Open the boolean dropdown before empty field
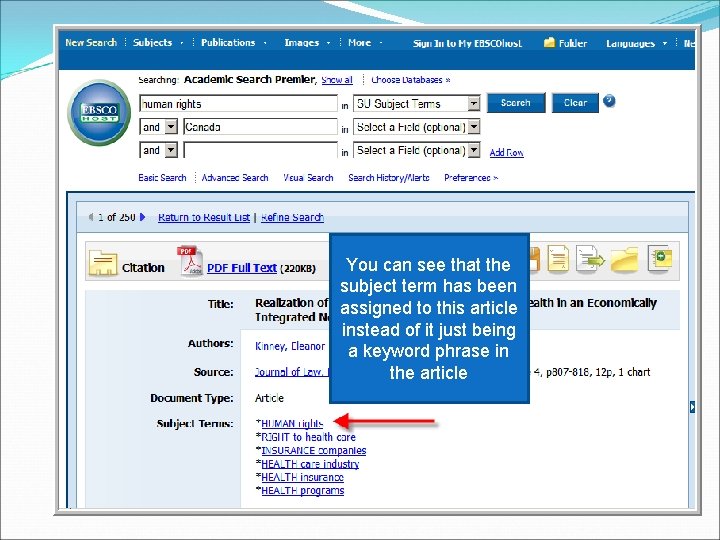 (171, 150)
